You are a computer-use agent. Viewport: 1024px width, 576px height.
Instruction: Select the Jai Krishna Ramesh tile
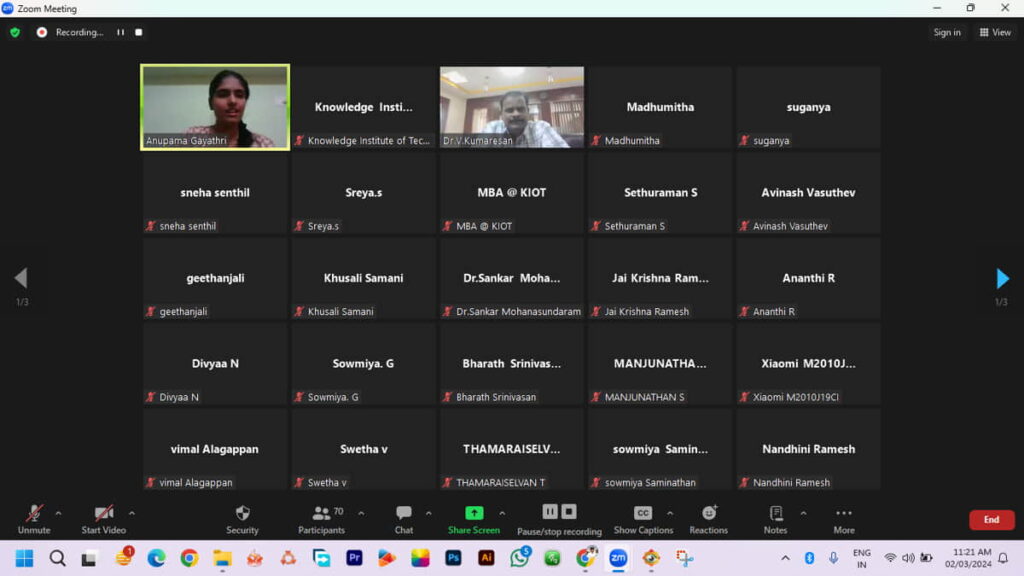pyautogui.click(x=660, y=278)
